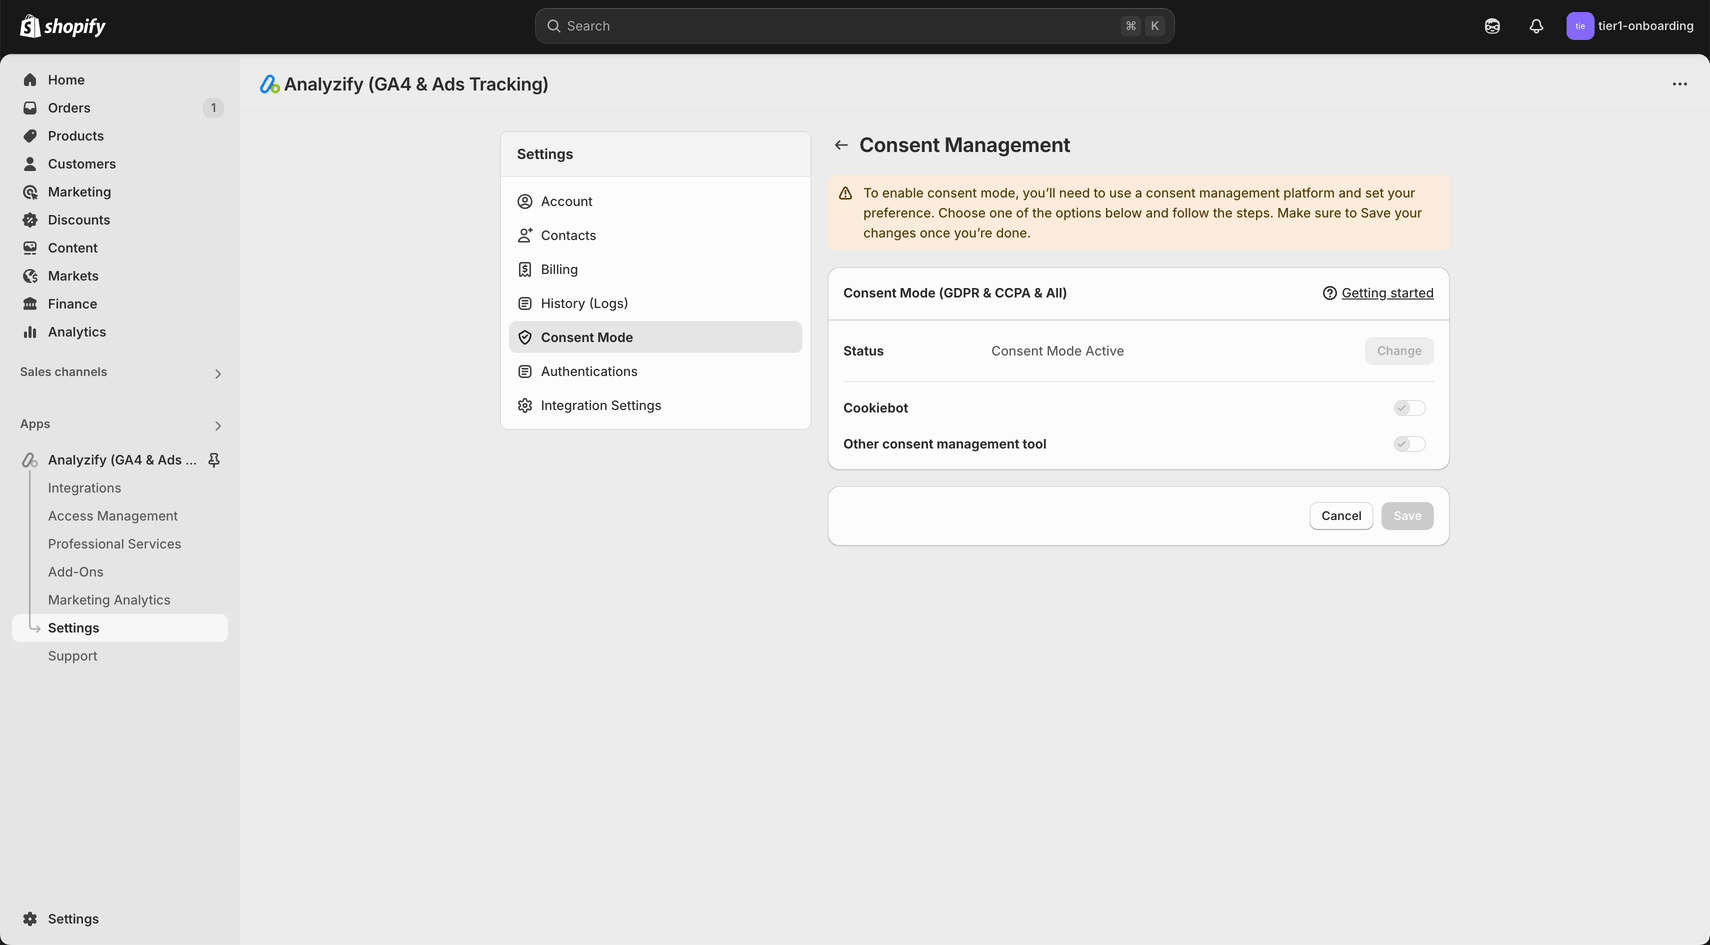Click the Shopify logo

coord(63,26)
